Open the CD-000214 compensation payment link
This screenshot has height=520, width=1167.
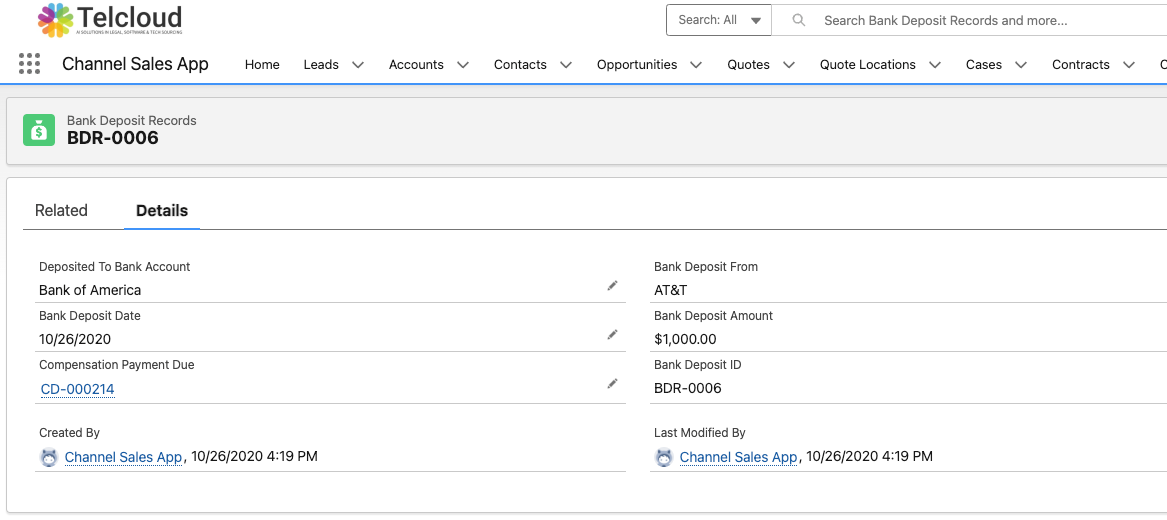[77, 389]
